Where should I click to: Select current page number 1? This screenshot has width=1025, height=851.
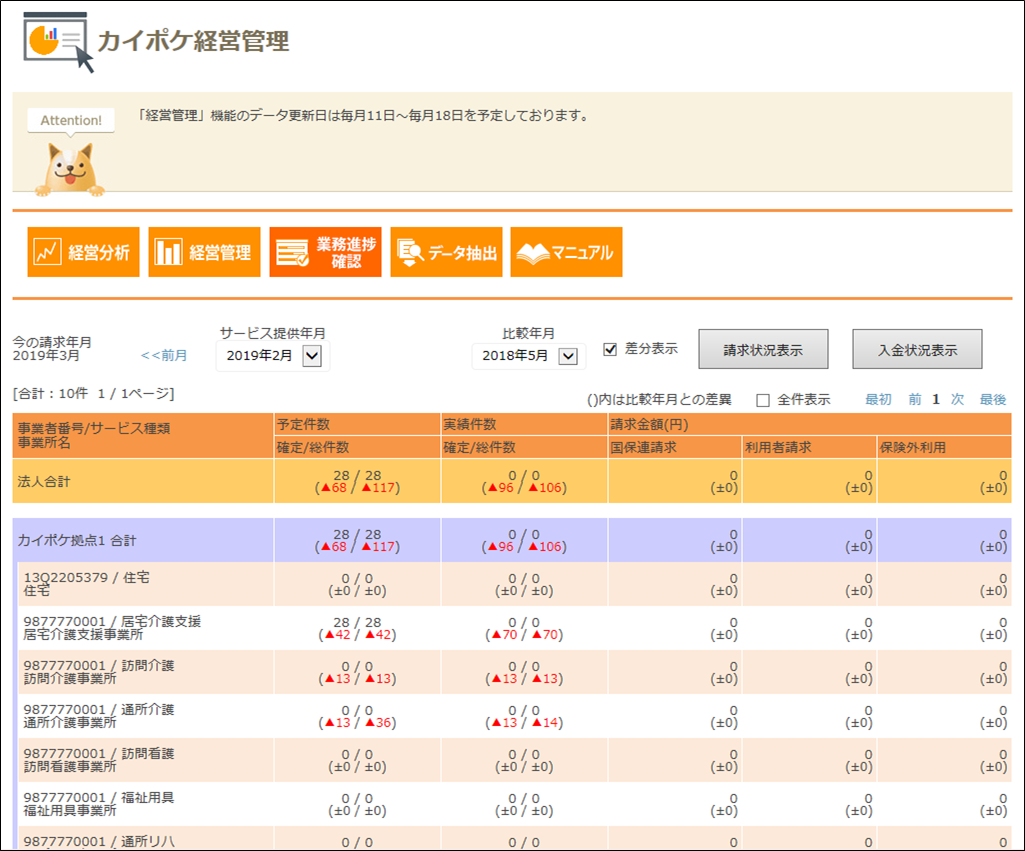pyautogui.click(x=935, y=399)
